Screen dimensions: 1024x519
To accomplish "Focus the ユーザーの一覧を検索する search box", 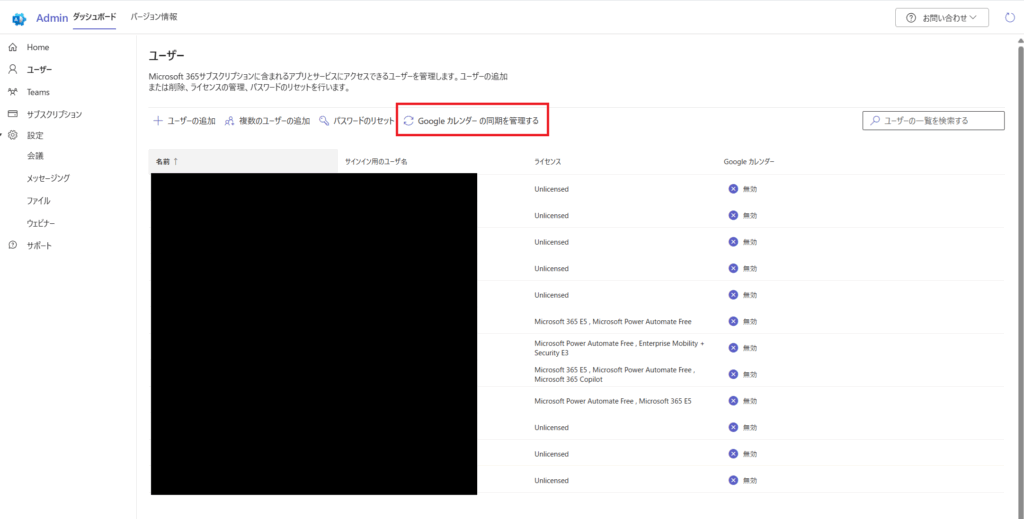I will (933, 121).
